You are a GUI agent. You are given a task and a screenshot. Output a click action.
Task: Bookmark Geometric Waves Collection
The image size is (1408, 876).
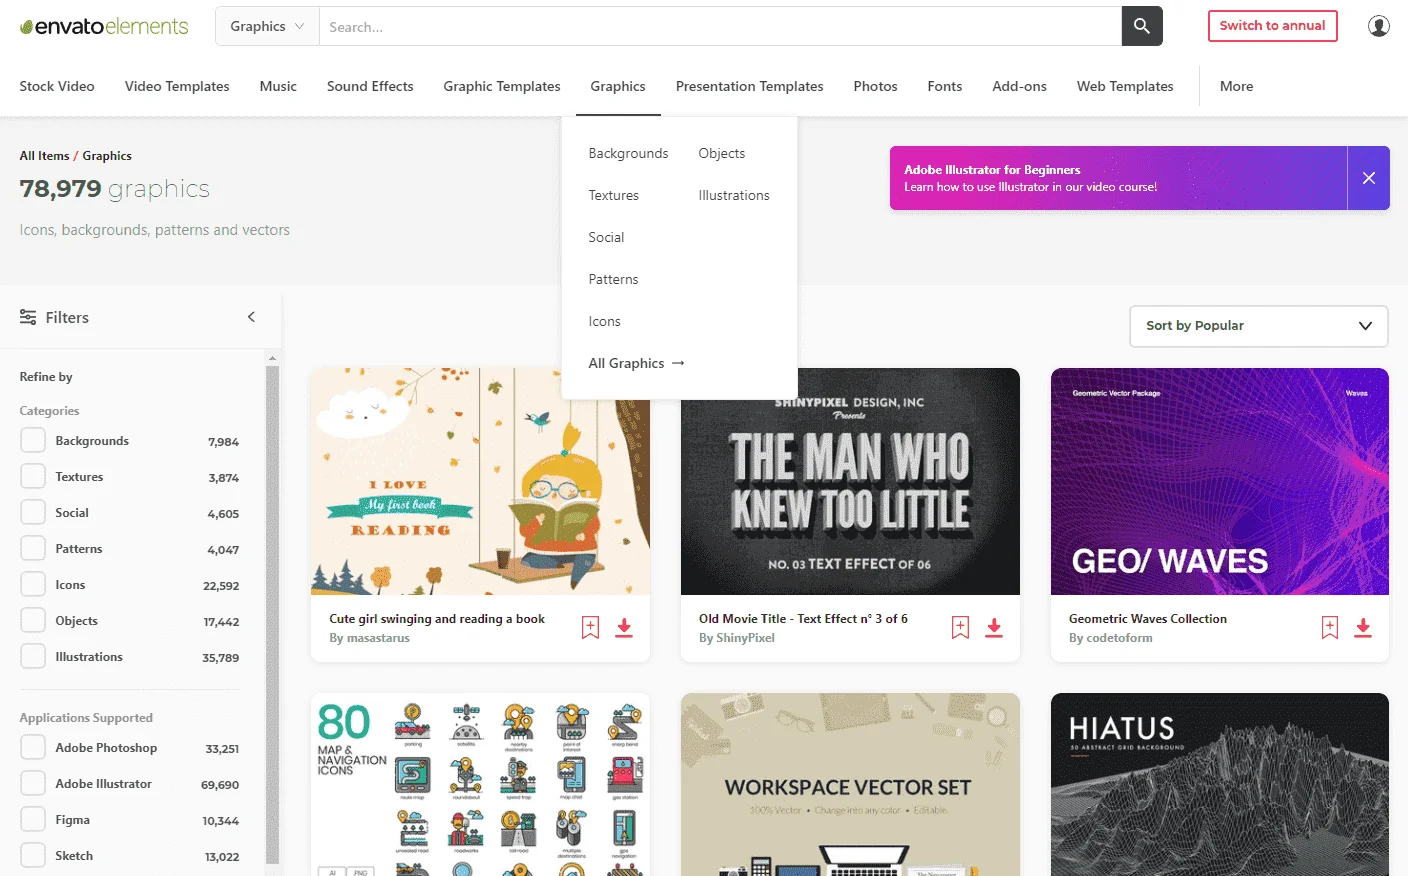click(1330, 627)
